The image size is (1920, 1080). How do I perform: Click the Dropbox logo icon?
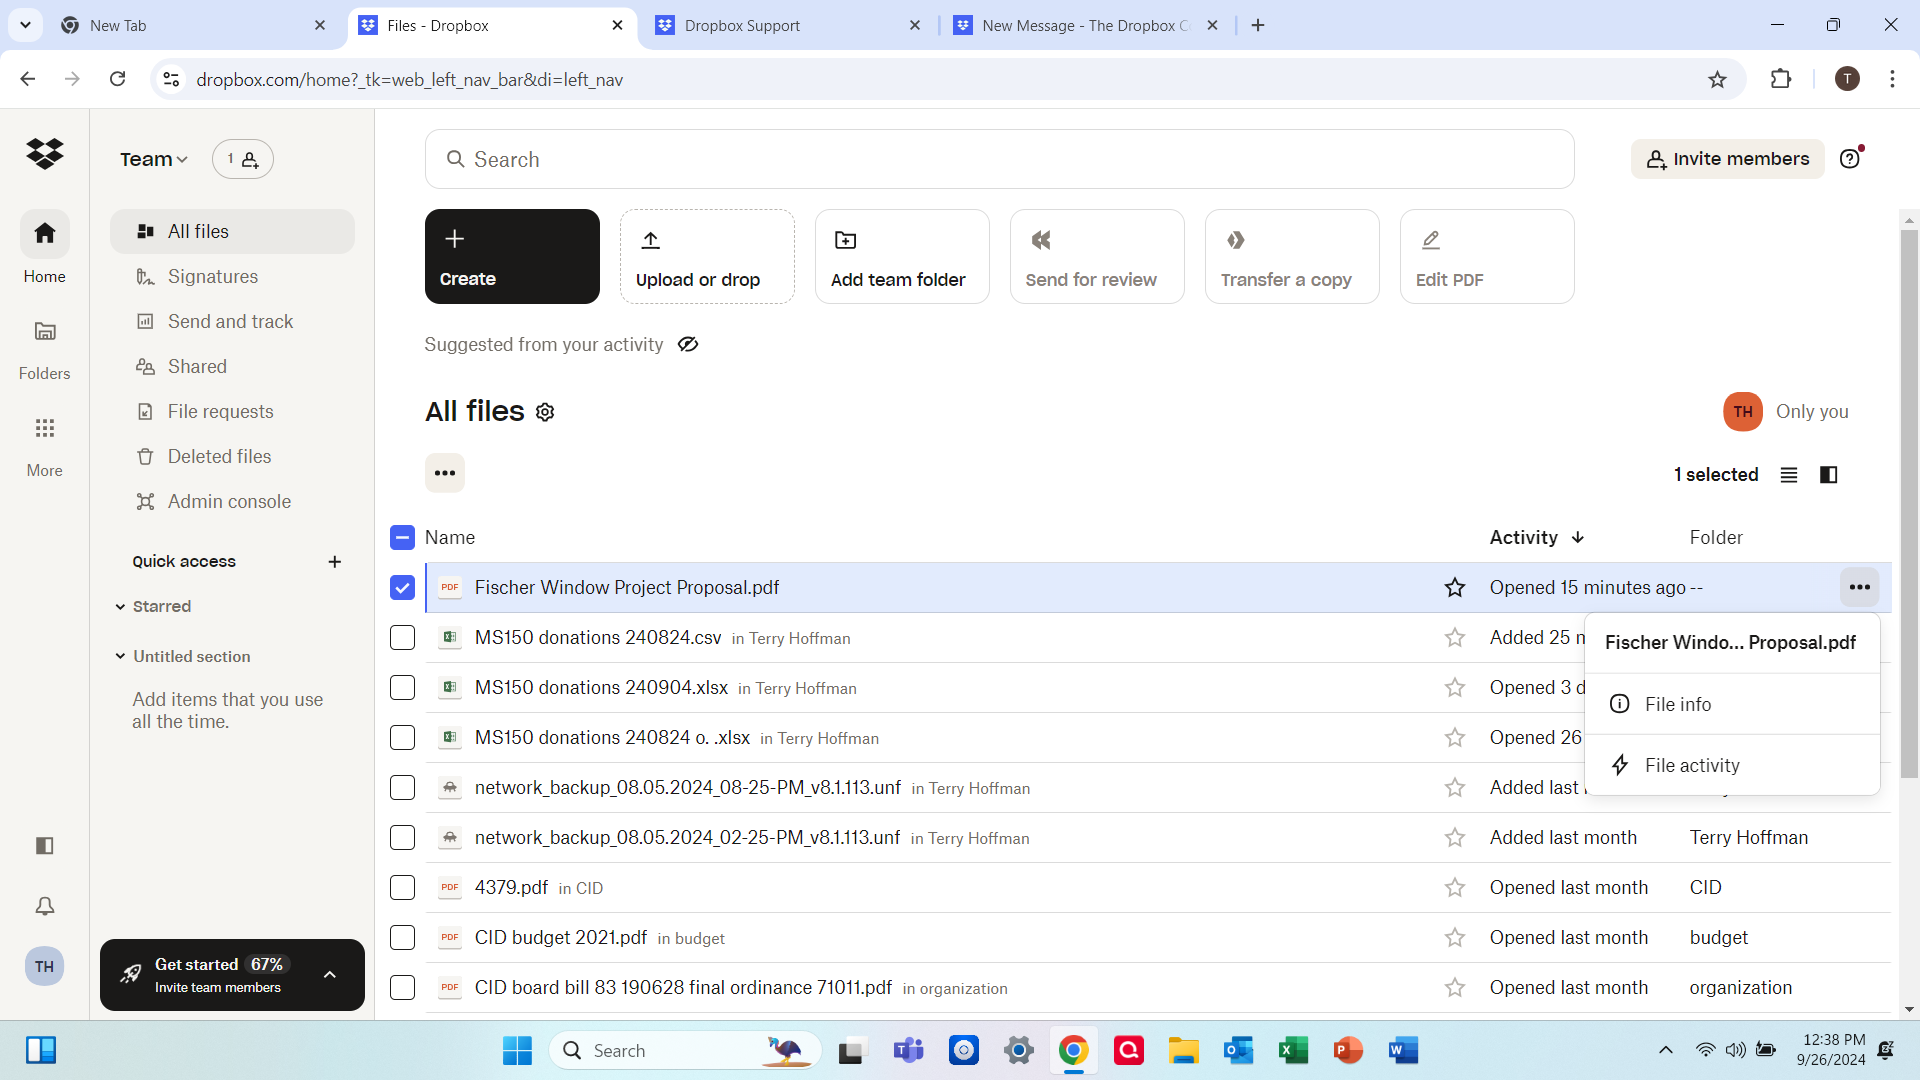45,154
